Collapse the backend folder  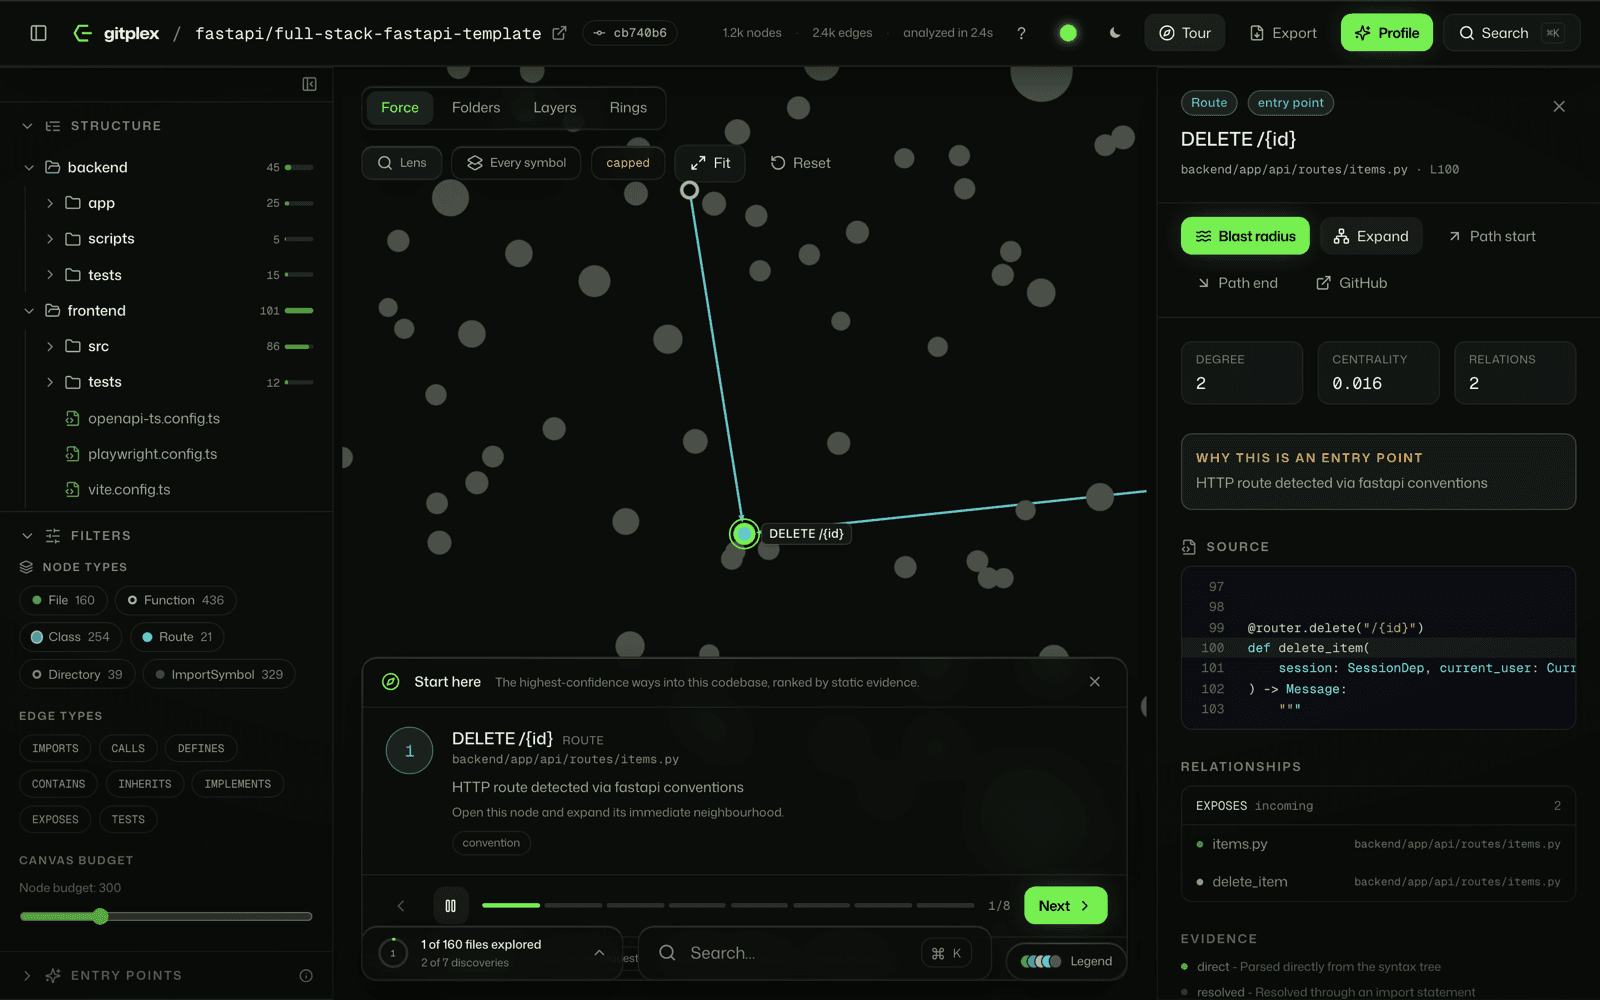[x=29, y=168]
